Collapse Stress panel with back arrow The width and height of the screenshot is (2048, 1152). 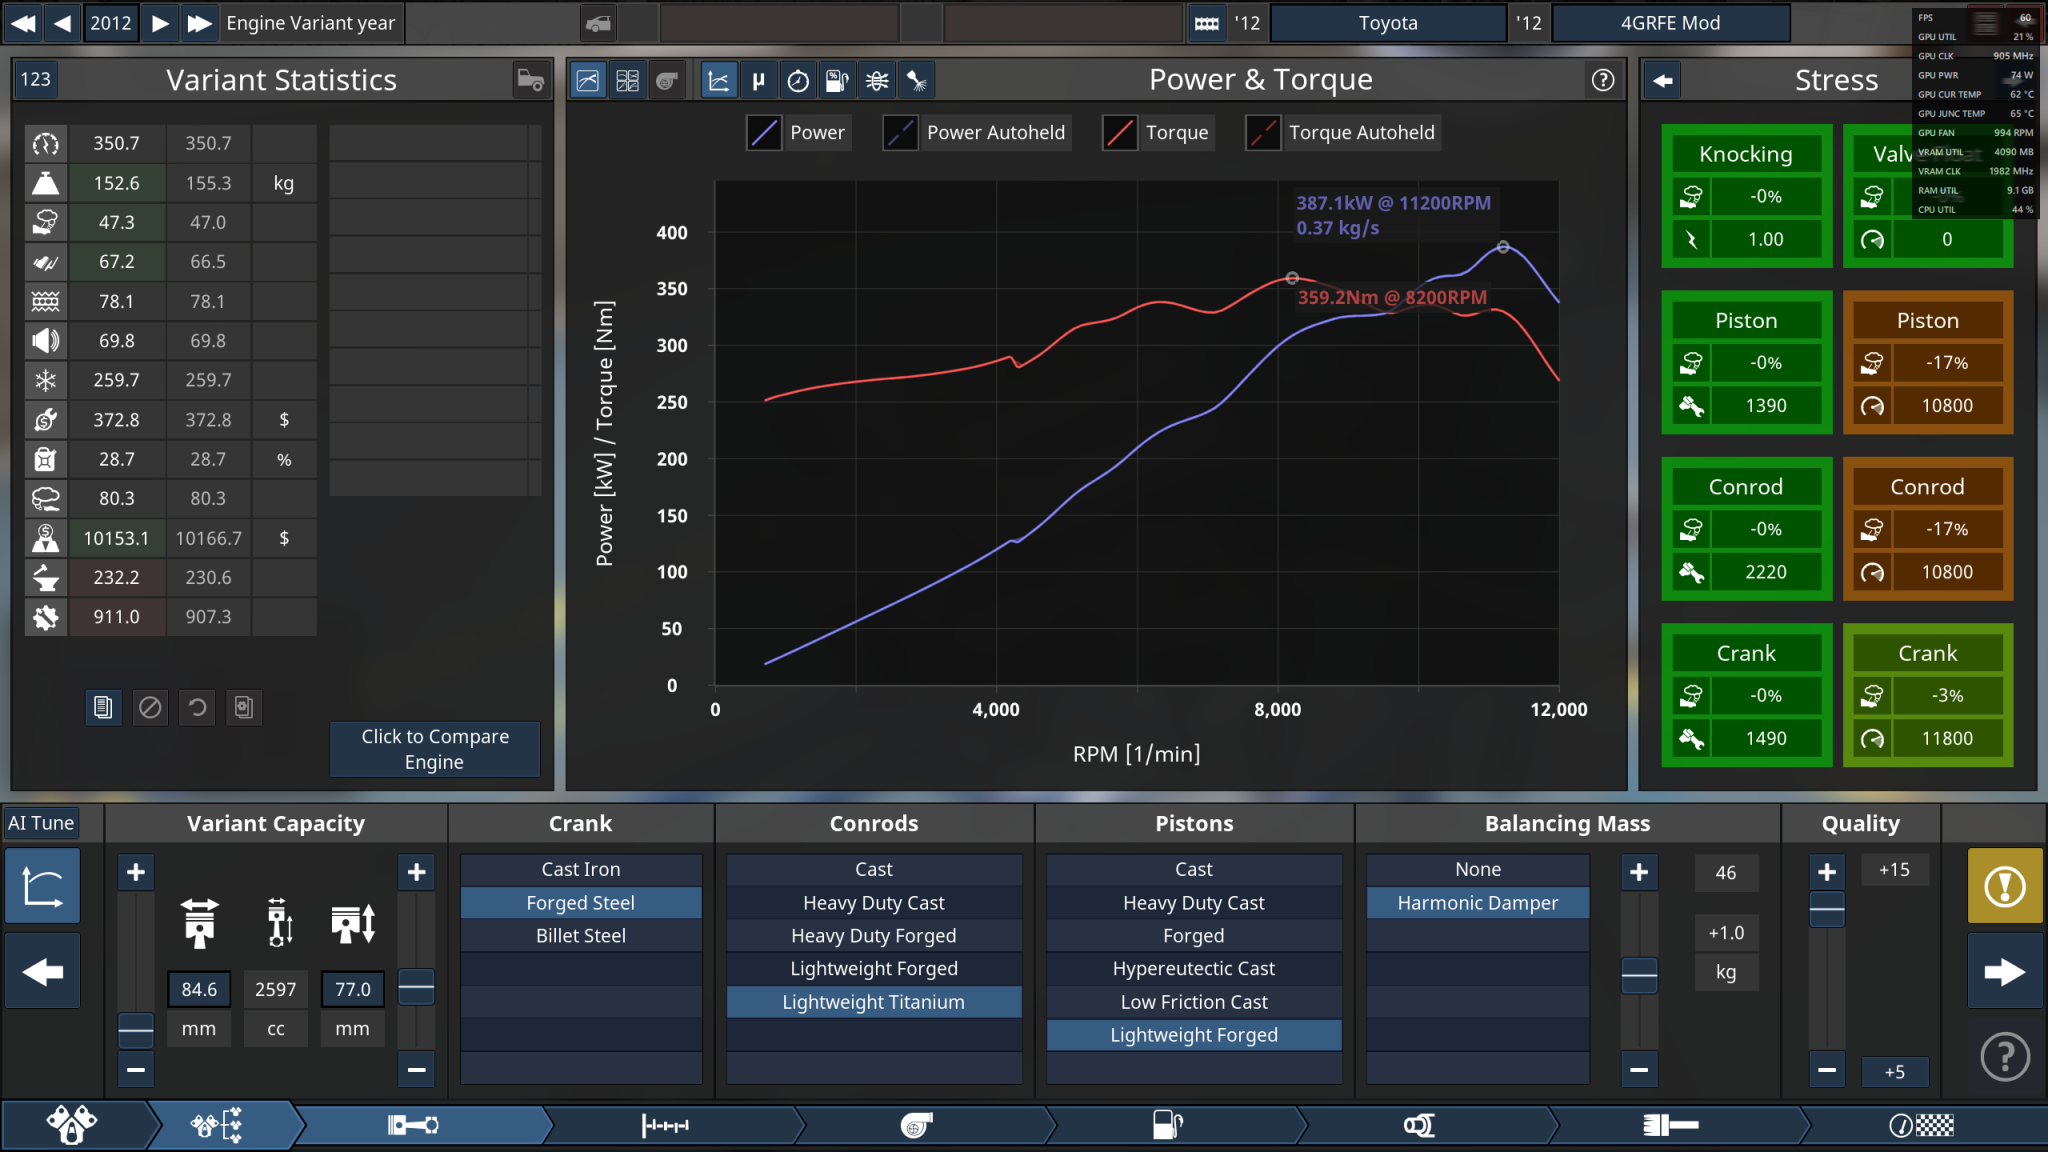(x=1663, y=81)
